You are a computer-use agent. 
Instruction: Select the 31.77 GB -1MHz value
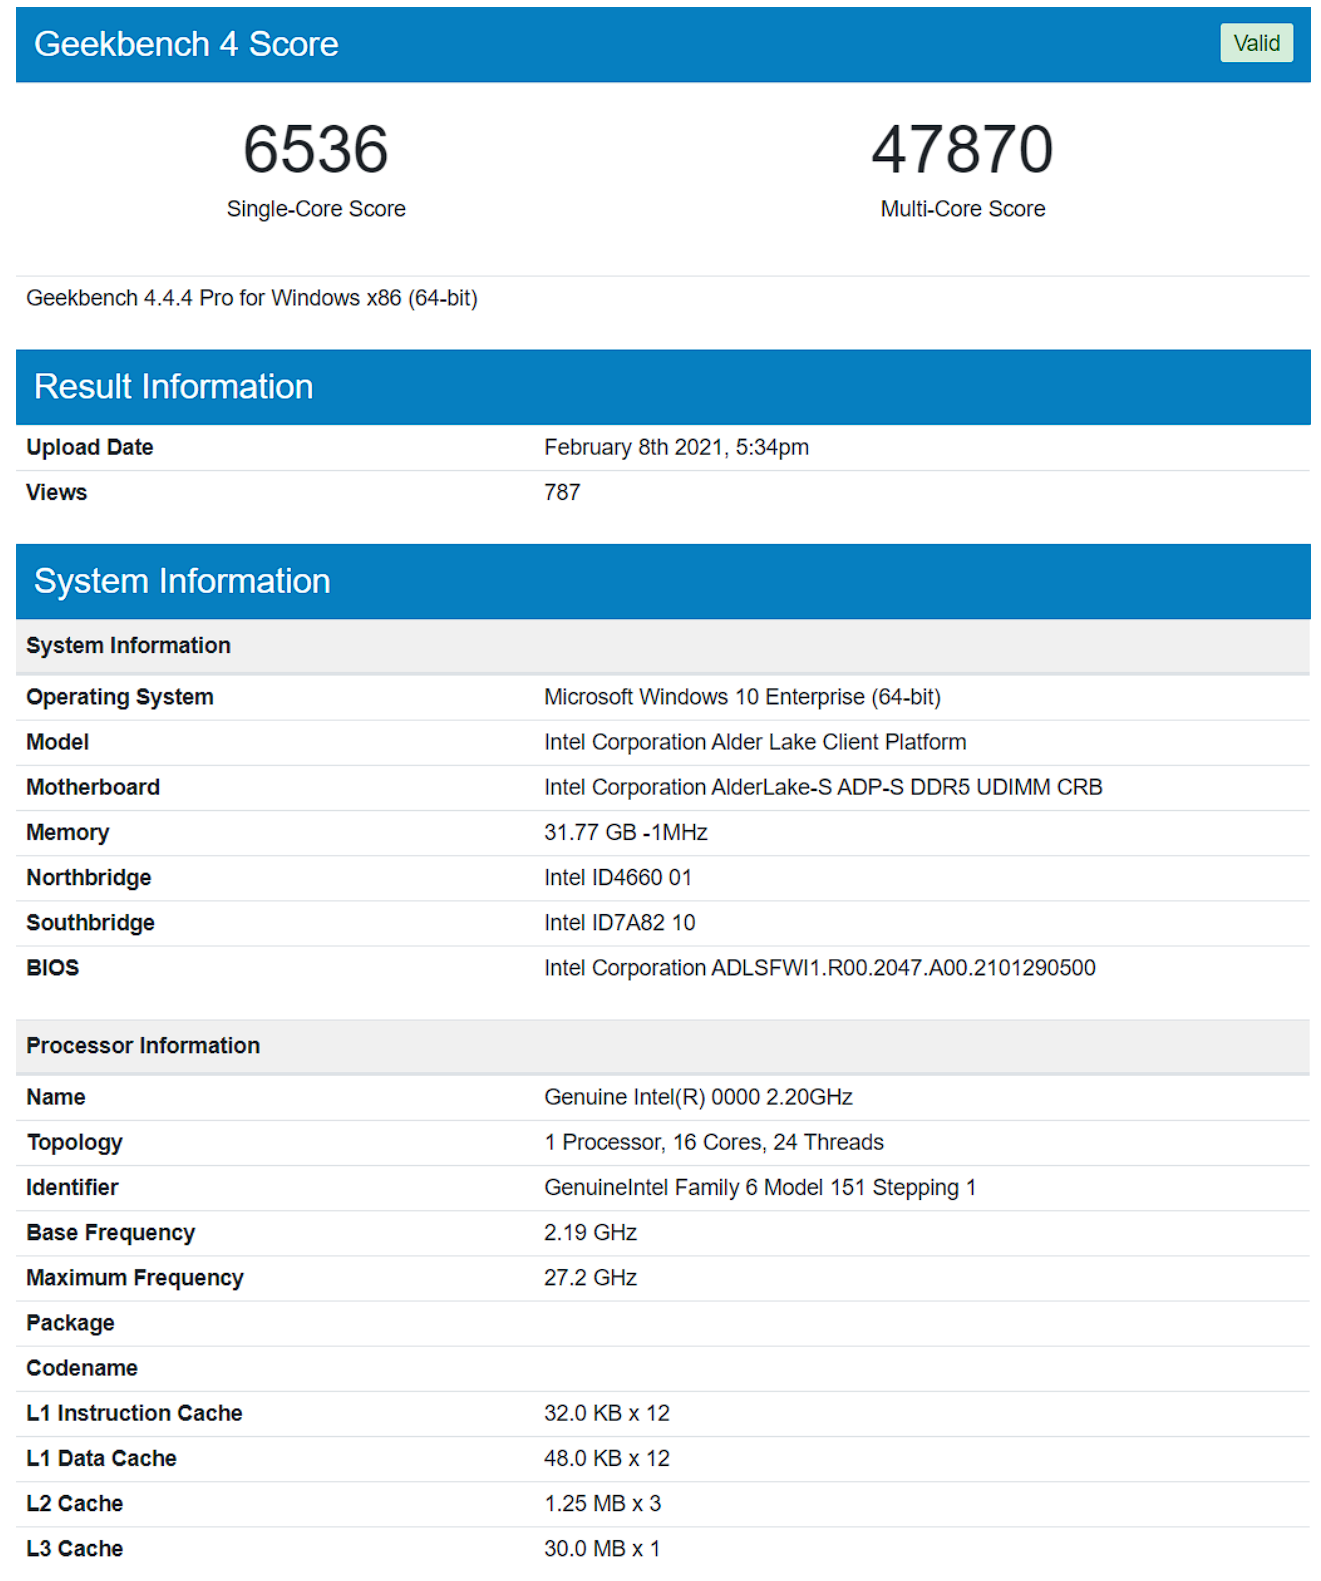pyautogui.click(x=626, y=832)
